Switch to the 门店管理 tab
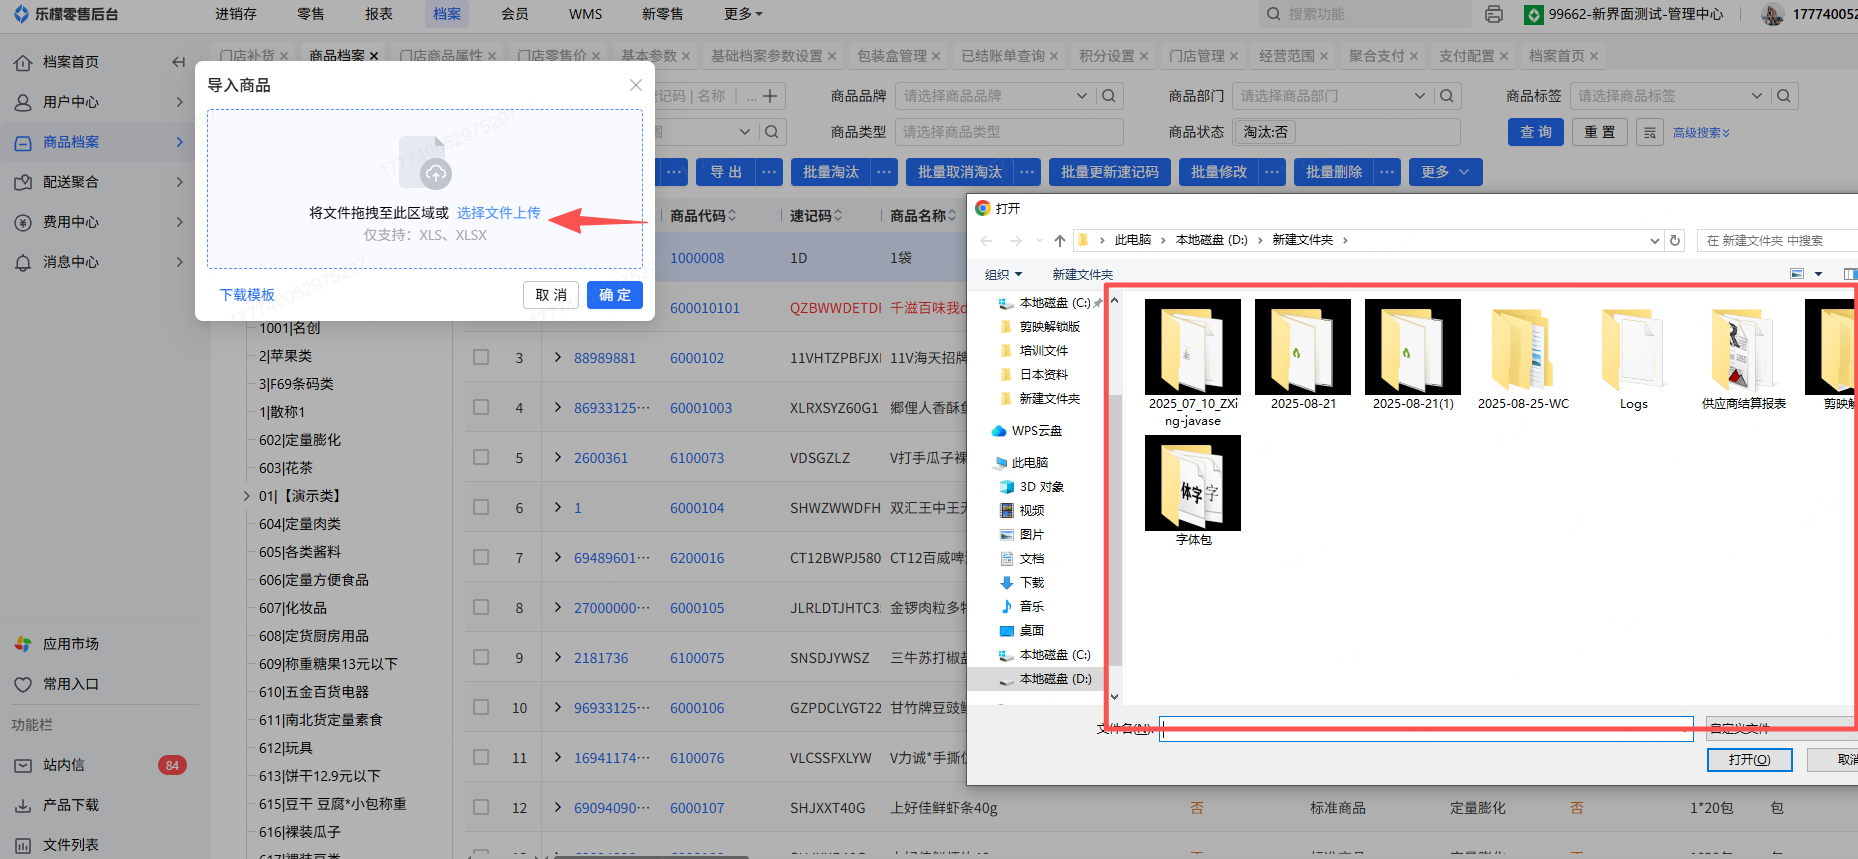Viewport: 1858px width, 859px height. (1197, 56)
